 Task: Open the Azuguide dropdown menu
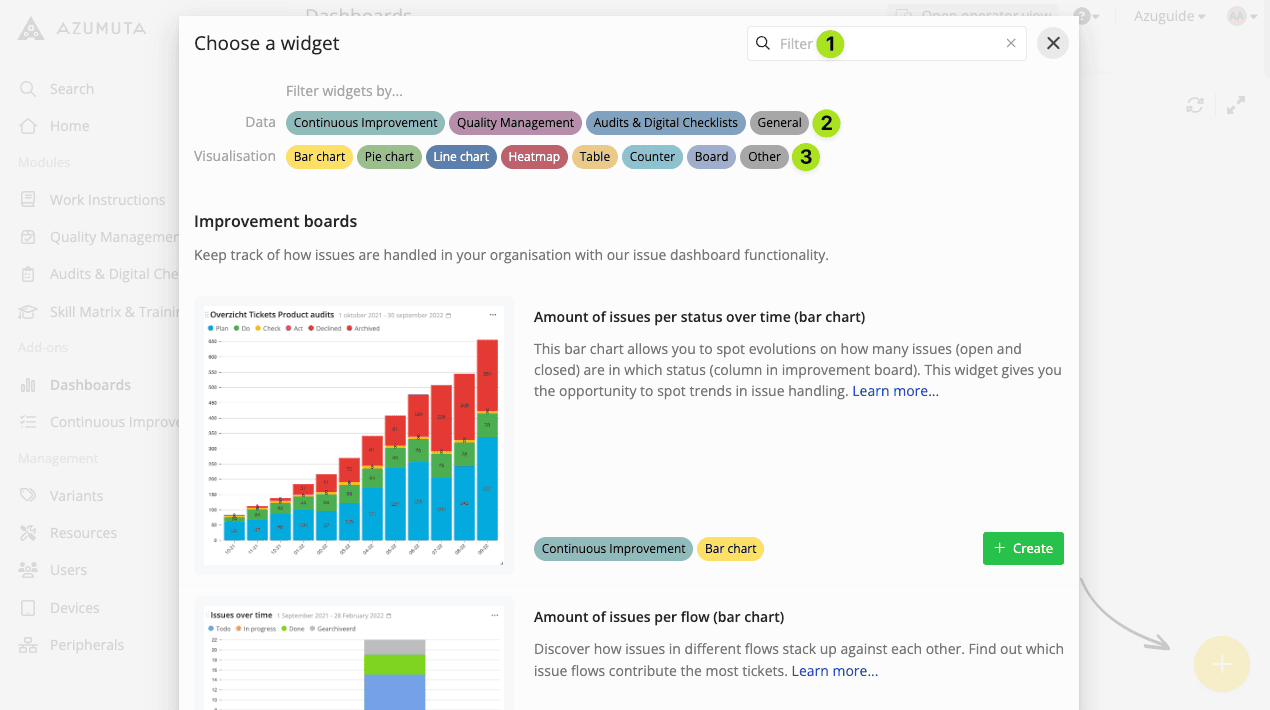(x=1169, y=16)
